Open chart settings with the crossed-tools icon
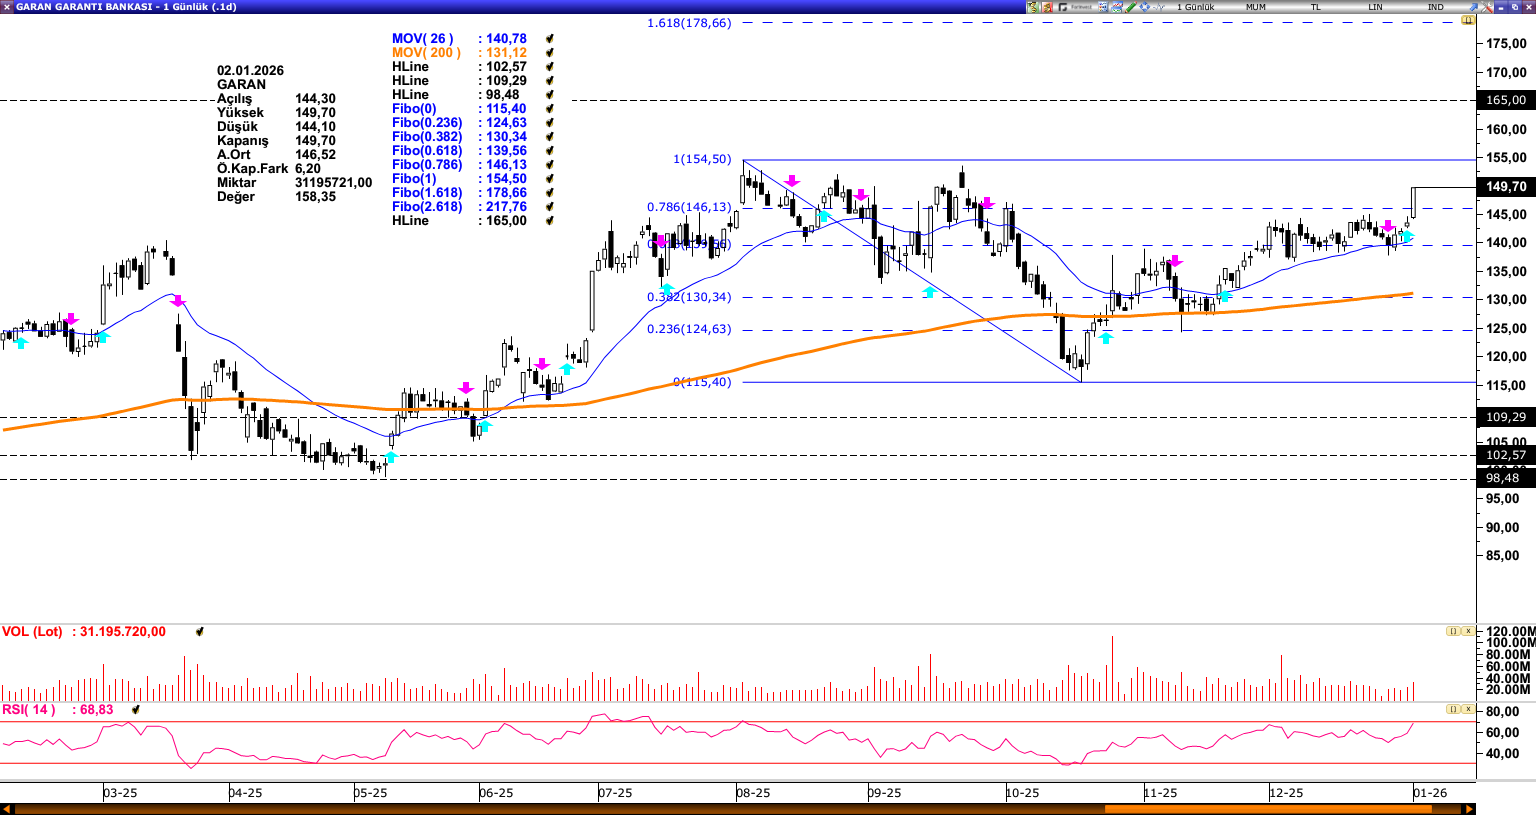1536x816 pixels. click(x=1486, y=7)
